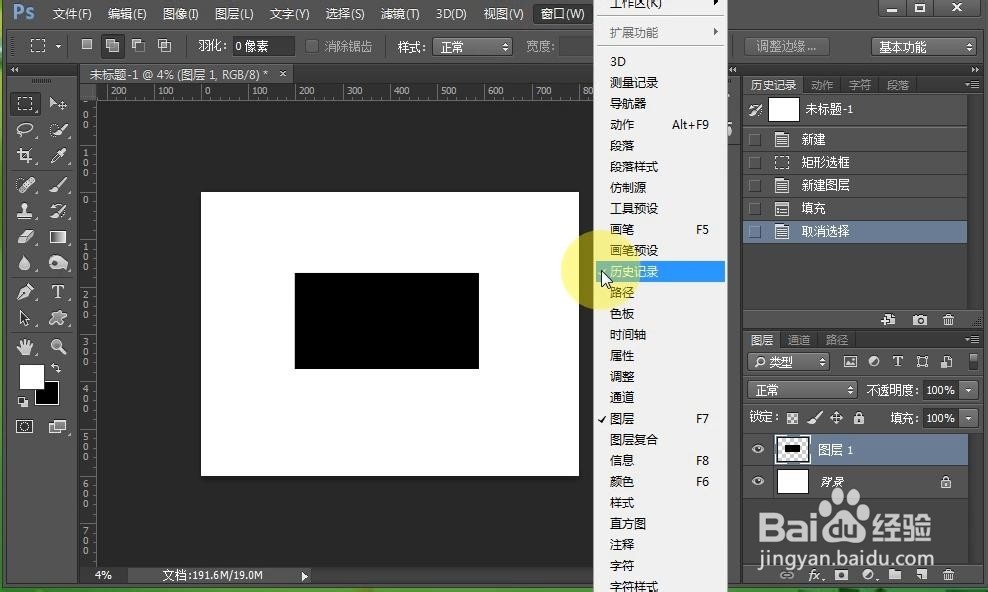Select the Lasso tool

[25, 130]
